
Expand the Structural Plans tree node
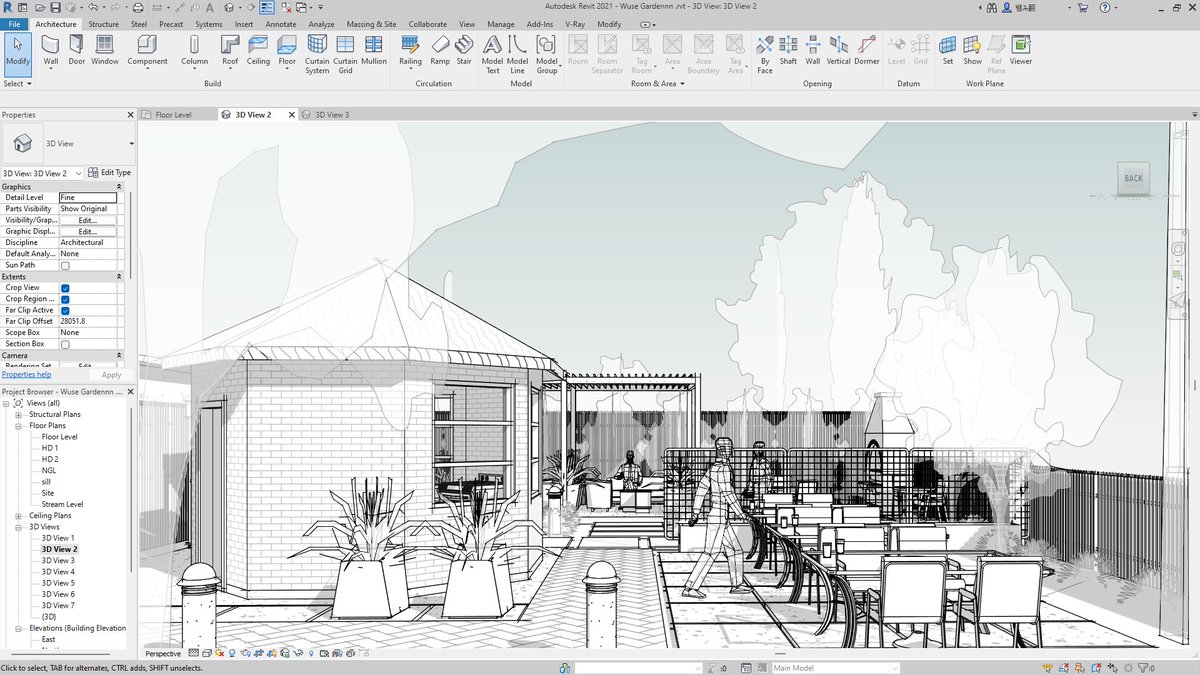point(18,414)
